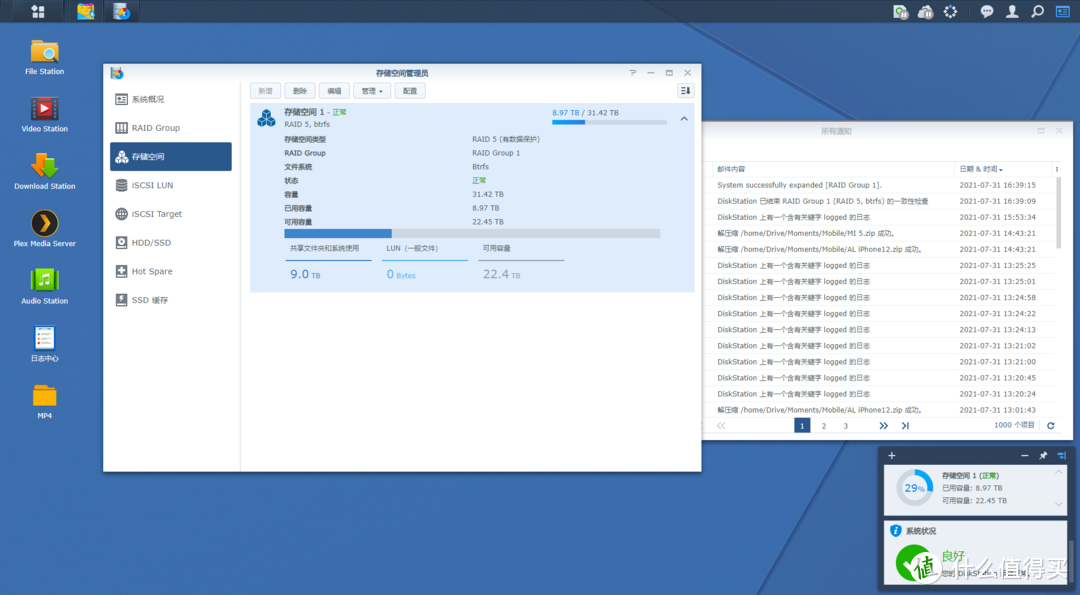Launch Video Station from desktop
The width and height of the screenshot is (1080, 595).
pos(45,114)
